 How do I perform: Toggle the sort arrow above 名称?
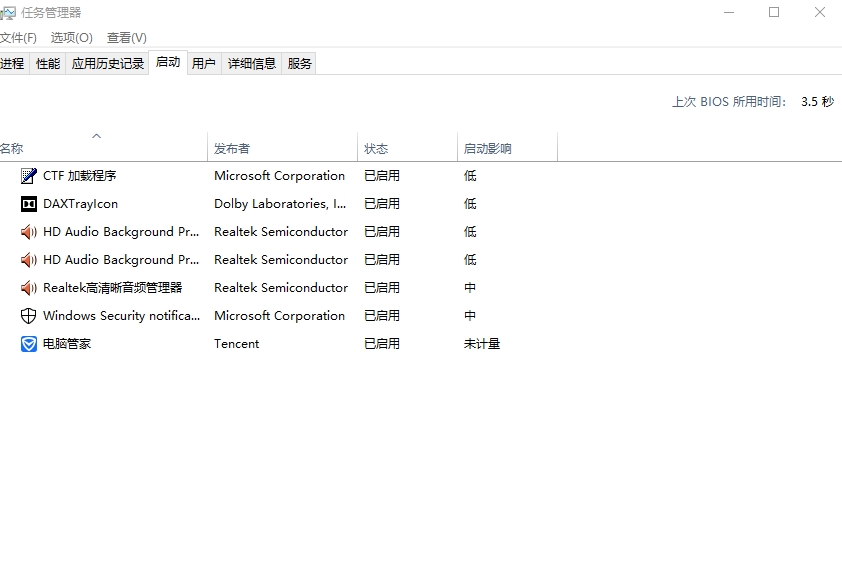(x=97, y=136)
